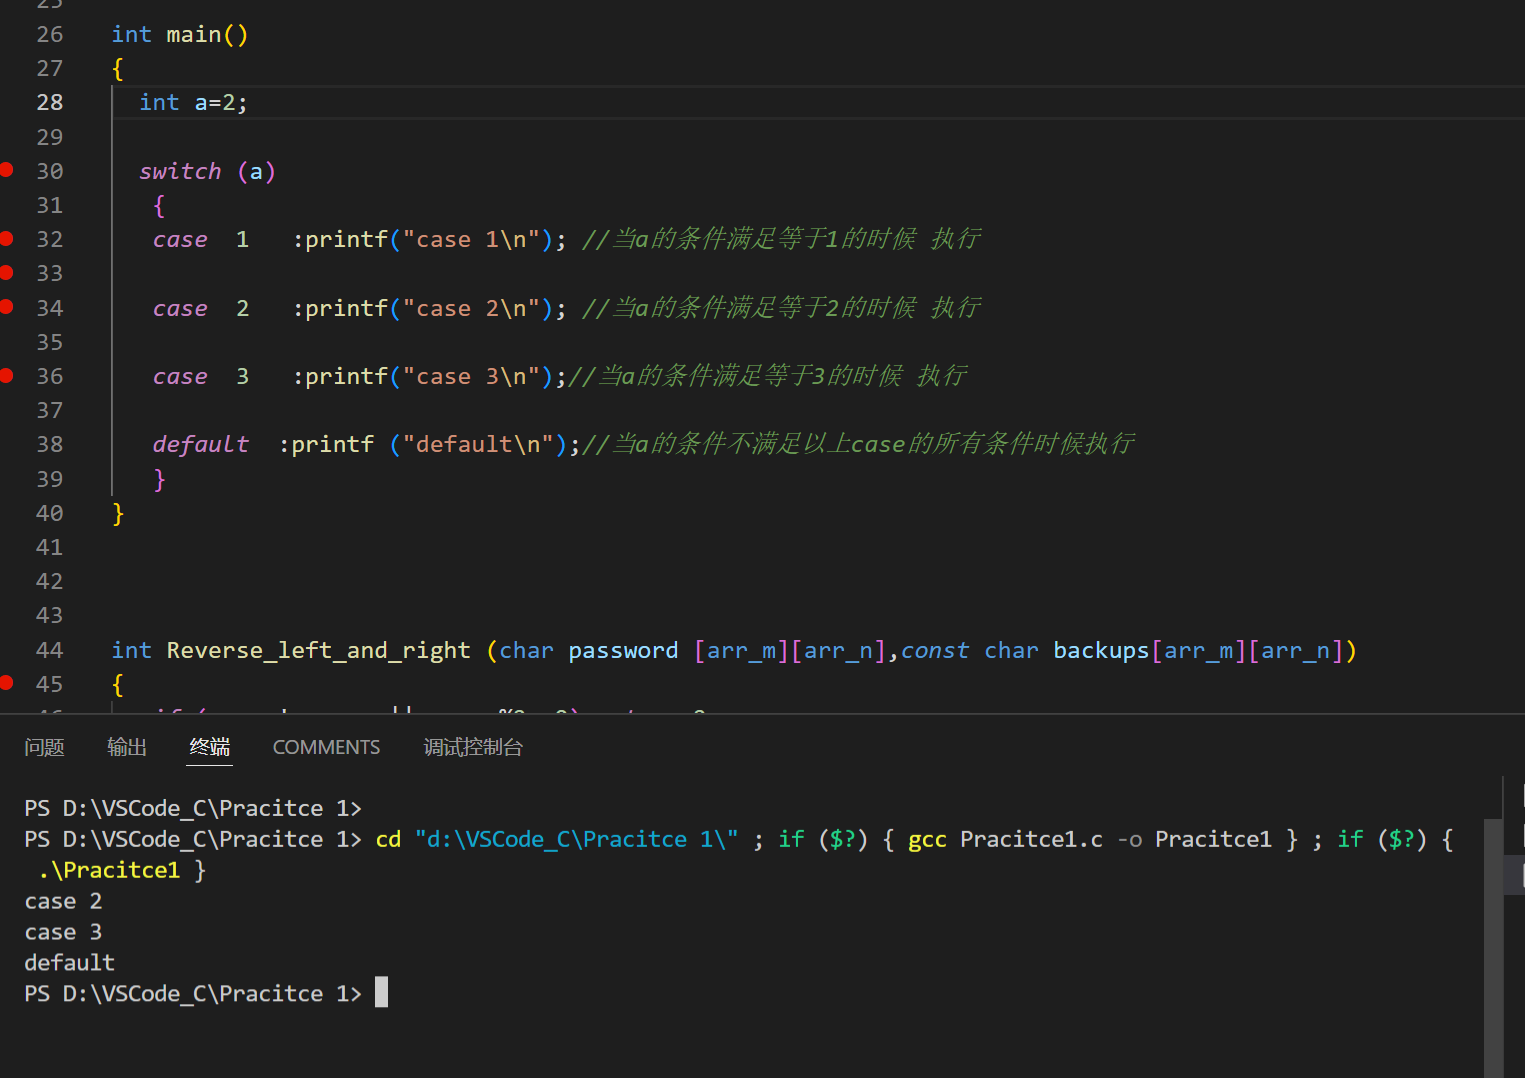Viewport: 1525px width, 1078px height.
Task: Click line number 28 in the gutter
Action: coord(49,102)
